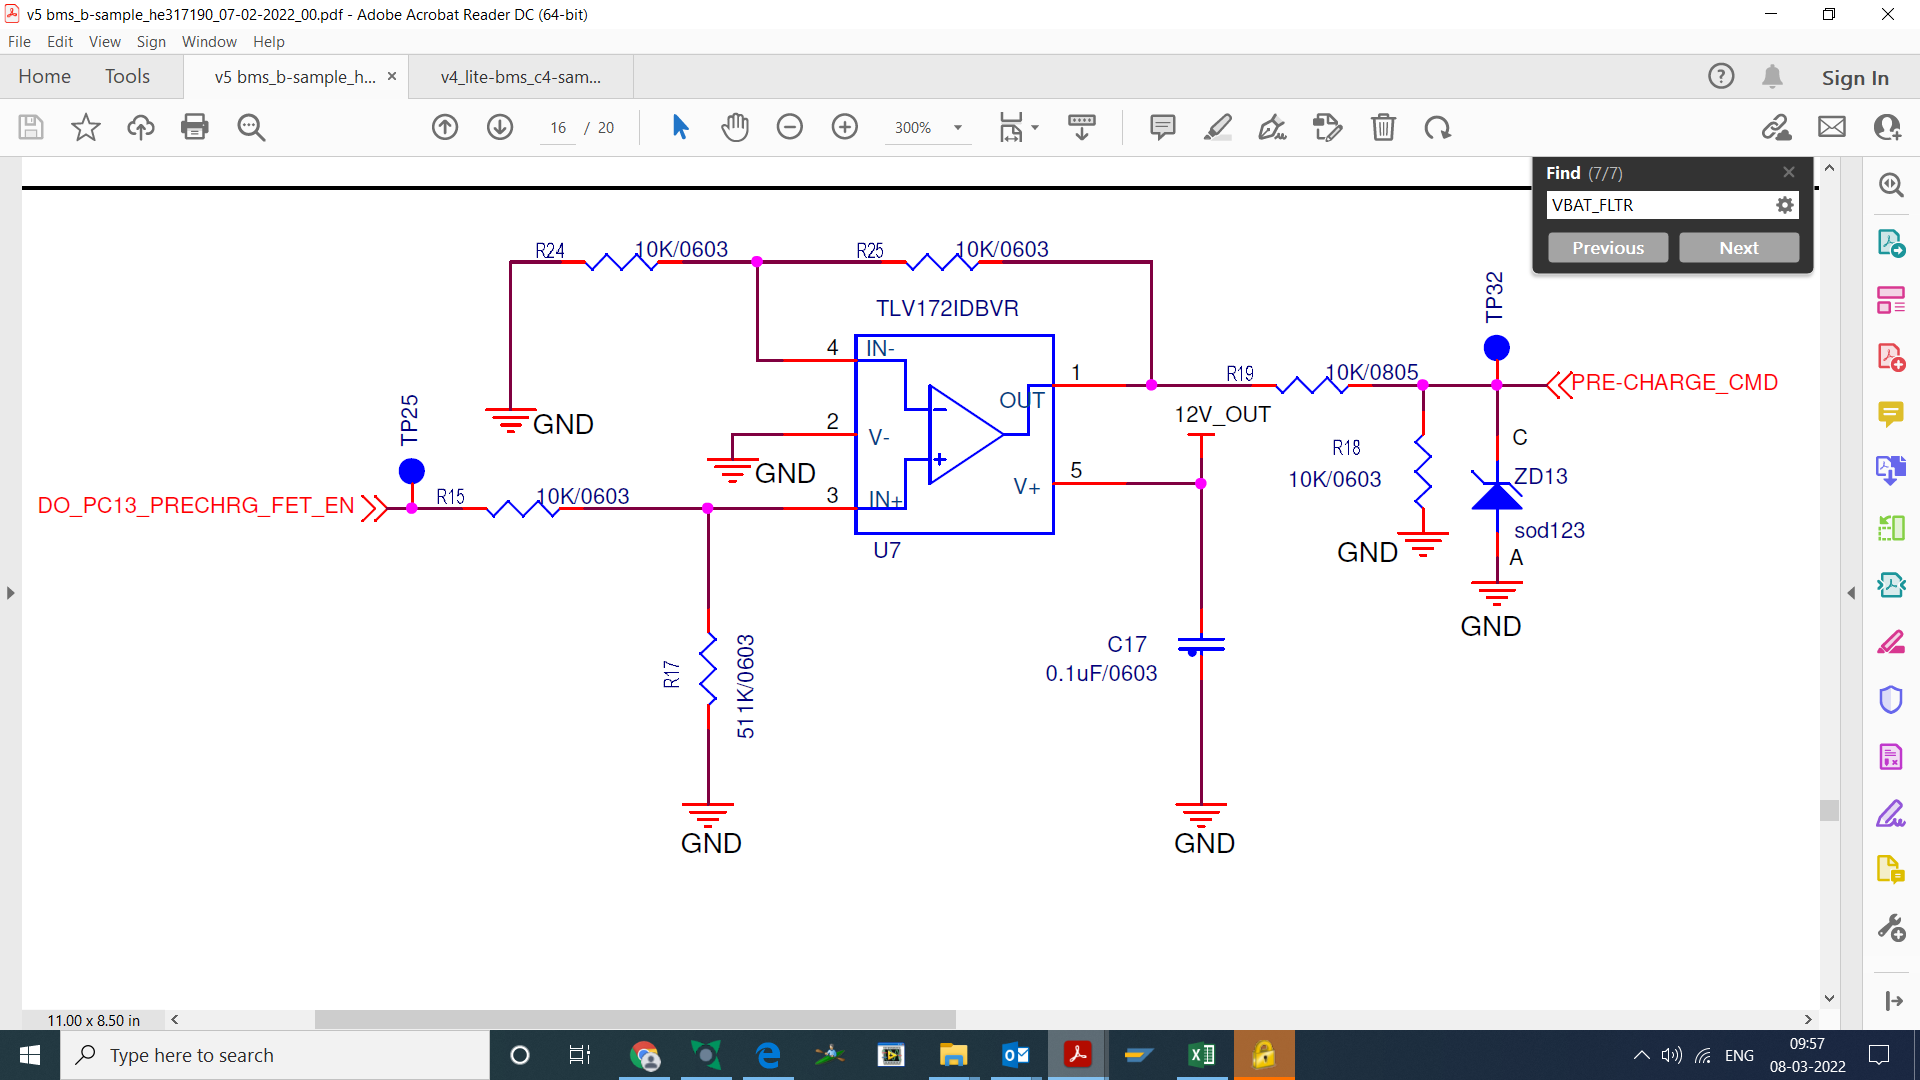The width and height of the screenshot is (1920, 1080).
Task: Close the Find panel
Action: (x=1789, y=172)
